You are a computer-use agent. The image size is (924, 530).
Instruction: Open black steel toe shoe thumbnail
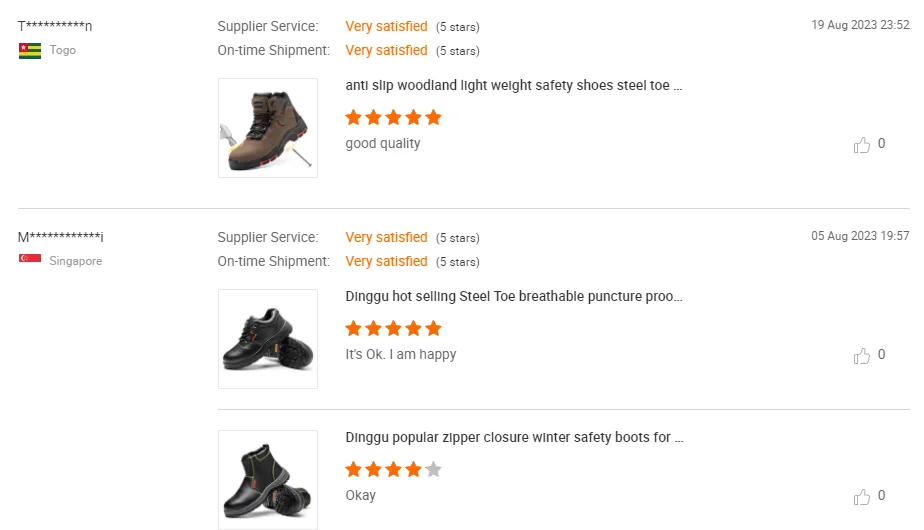(268, 339)
